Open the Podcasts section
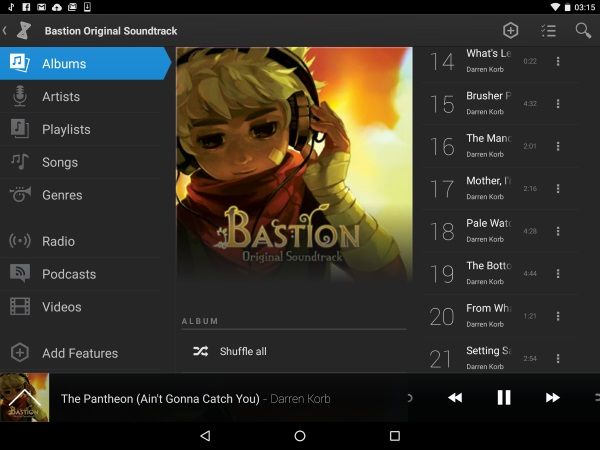 tap(80, 274)
